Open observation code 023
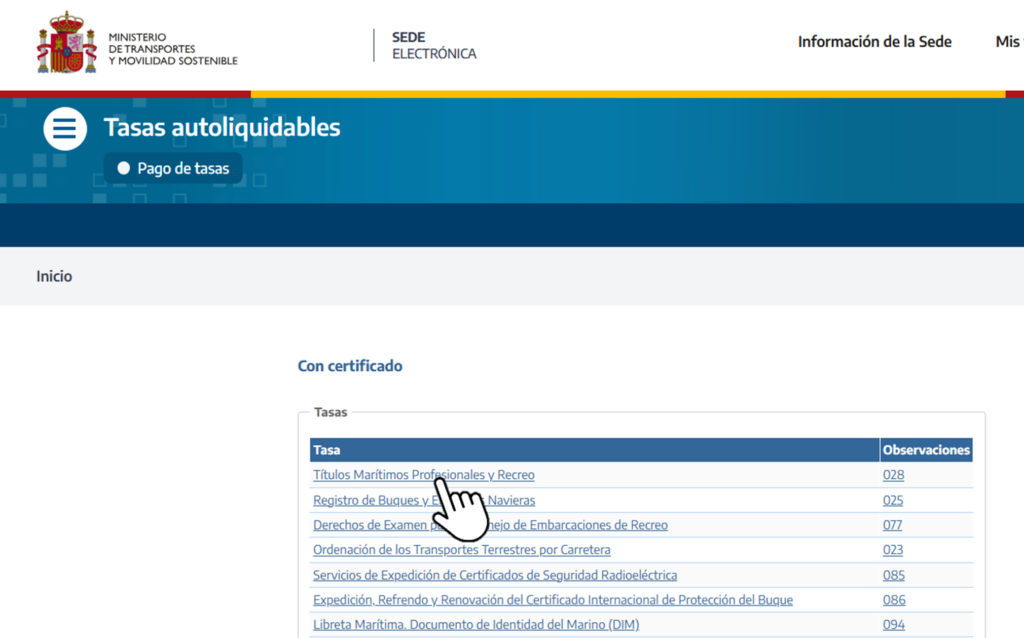 click(893, 550)
